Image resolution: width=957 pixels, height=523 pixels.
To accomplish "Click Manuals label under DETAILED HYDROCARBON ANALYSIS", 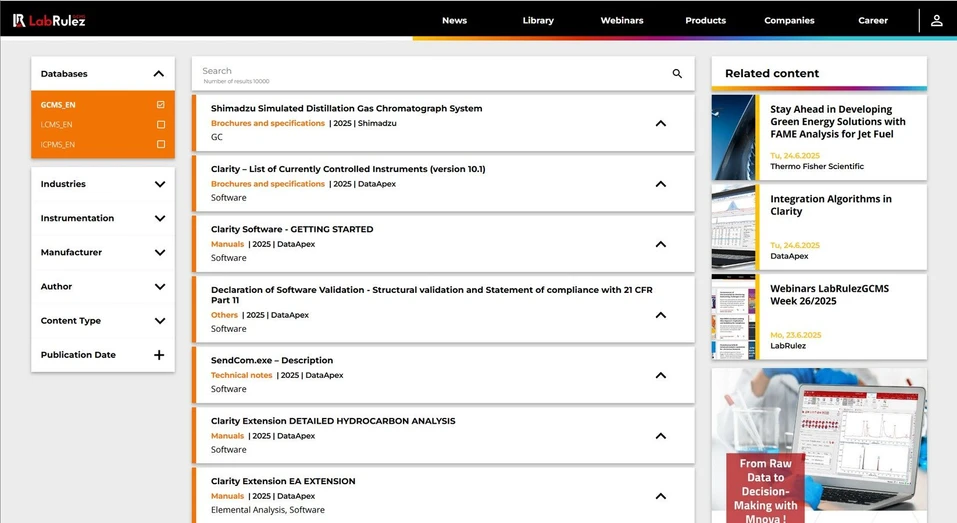I will (227, 436).
